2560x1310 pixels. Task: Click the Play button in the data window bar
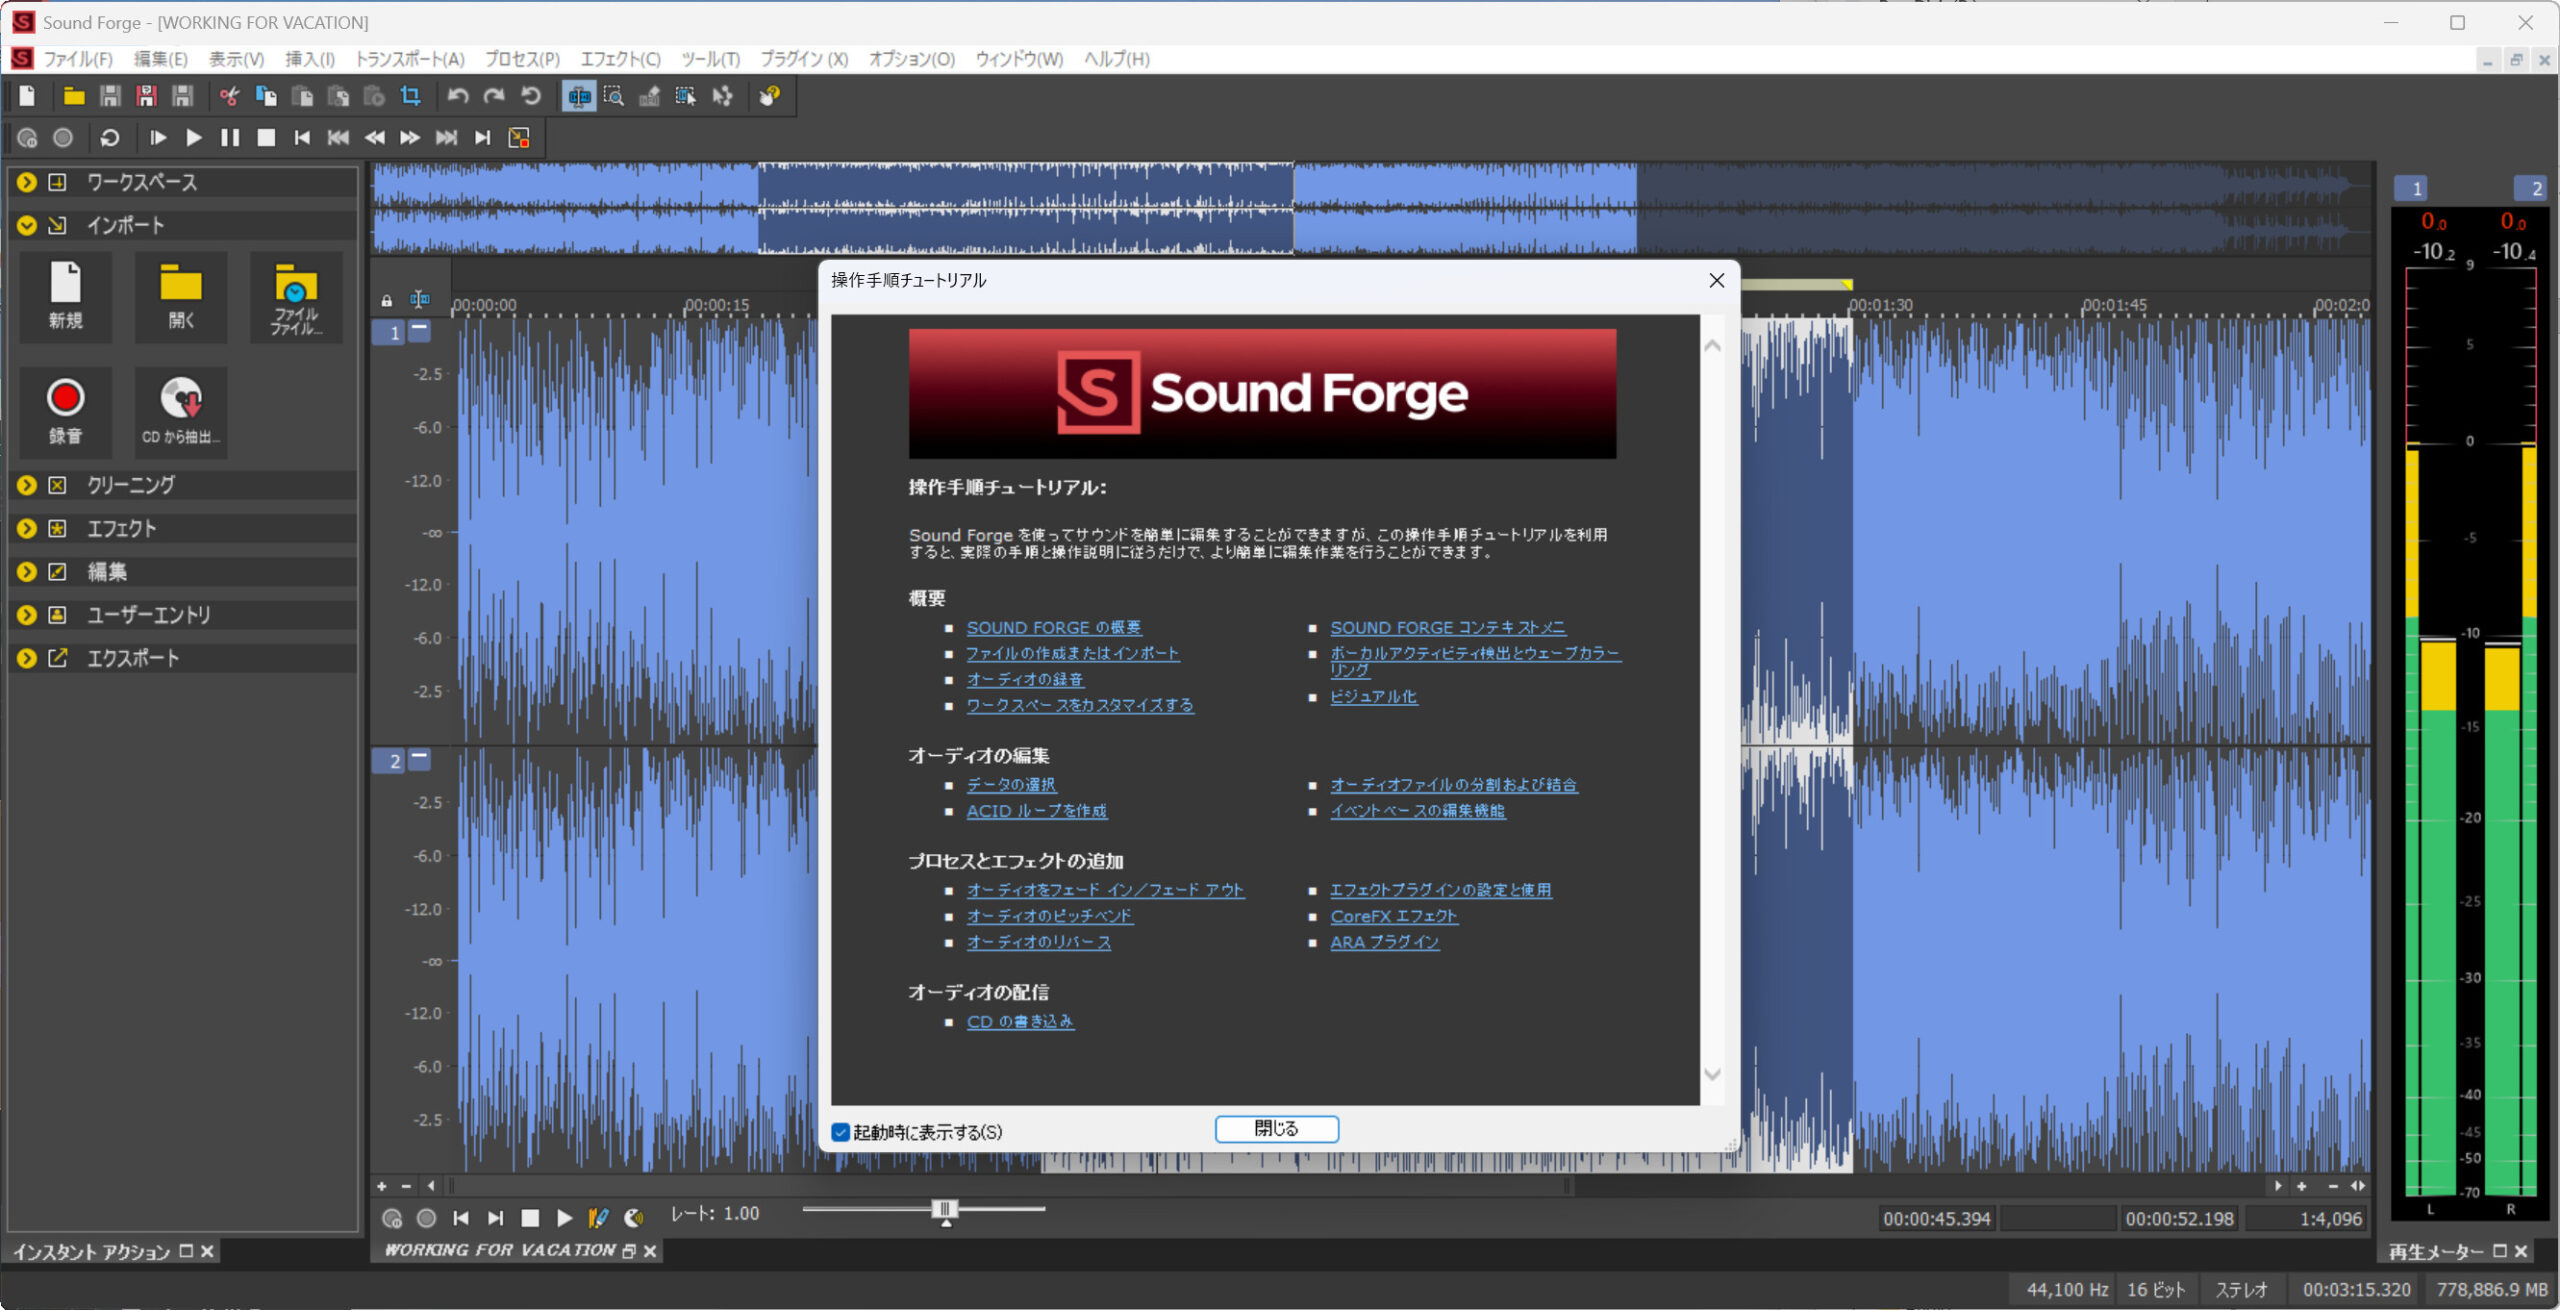(x=565, y=1217)
